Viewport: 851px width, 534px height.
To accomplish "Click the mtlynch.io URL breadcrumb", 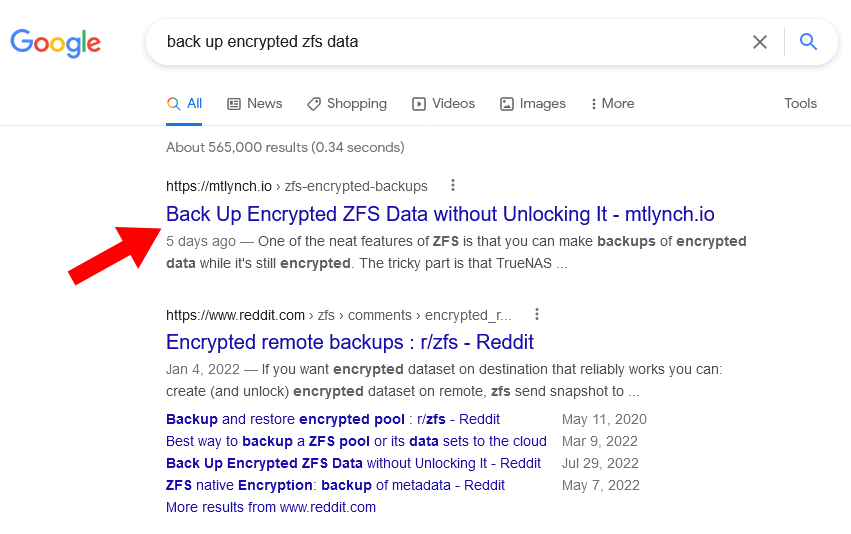I will (219, 186).
